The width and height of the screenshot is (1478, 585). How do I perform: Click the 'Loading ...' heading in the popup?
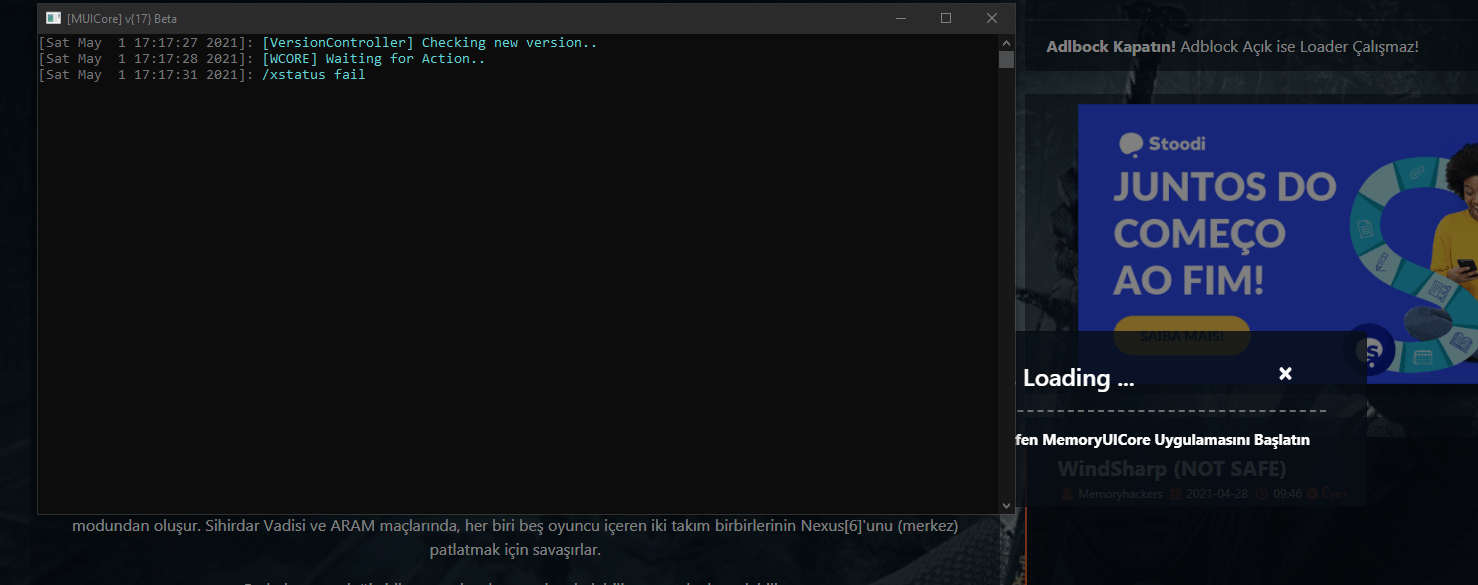(x=1078, y=378)
